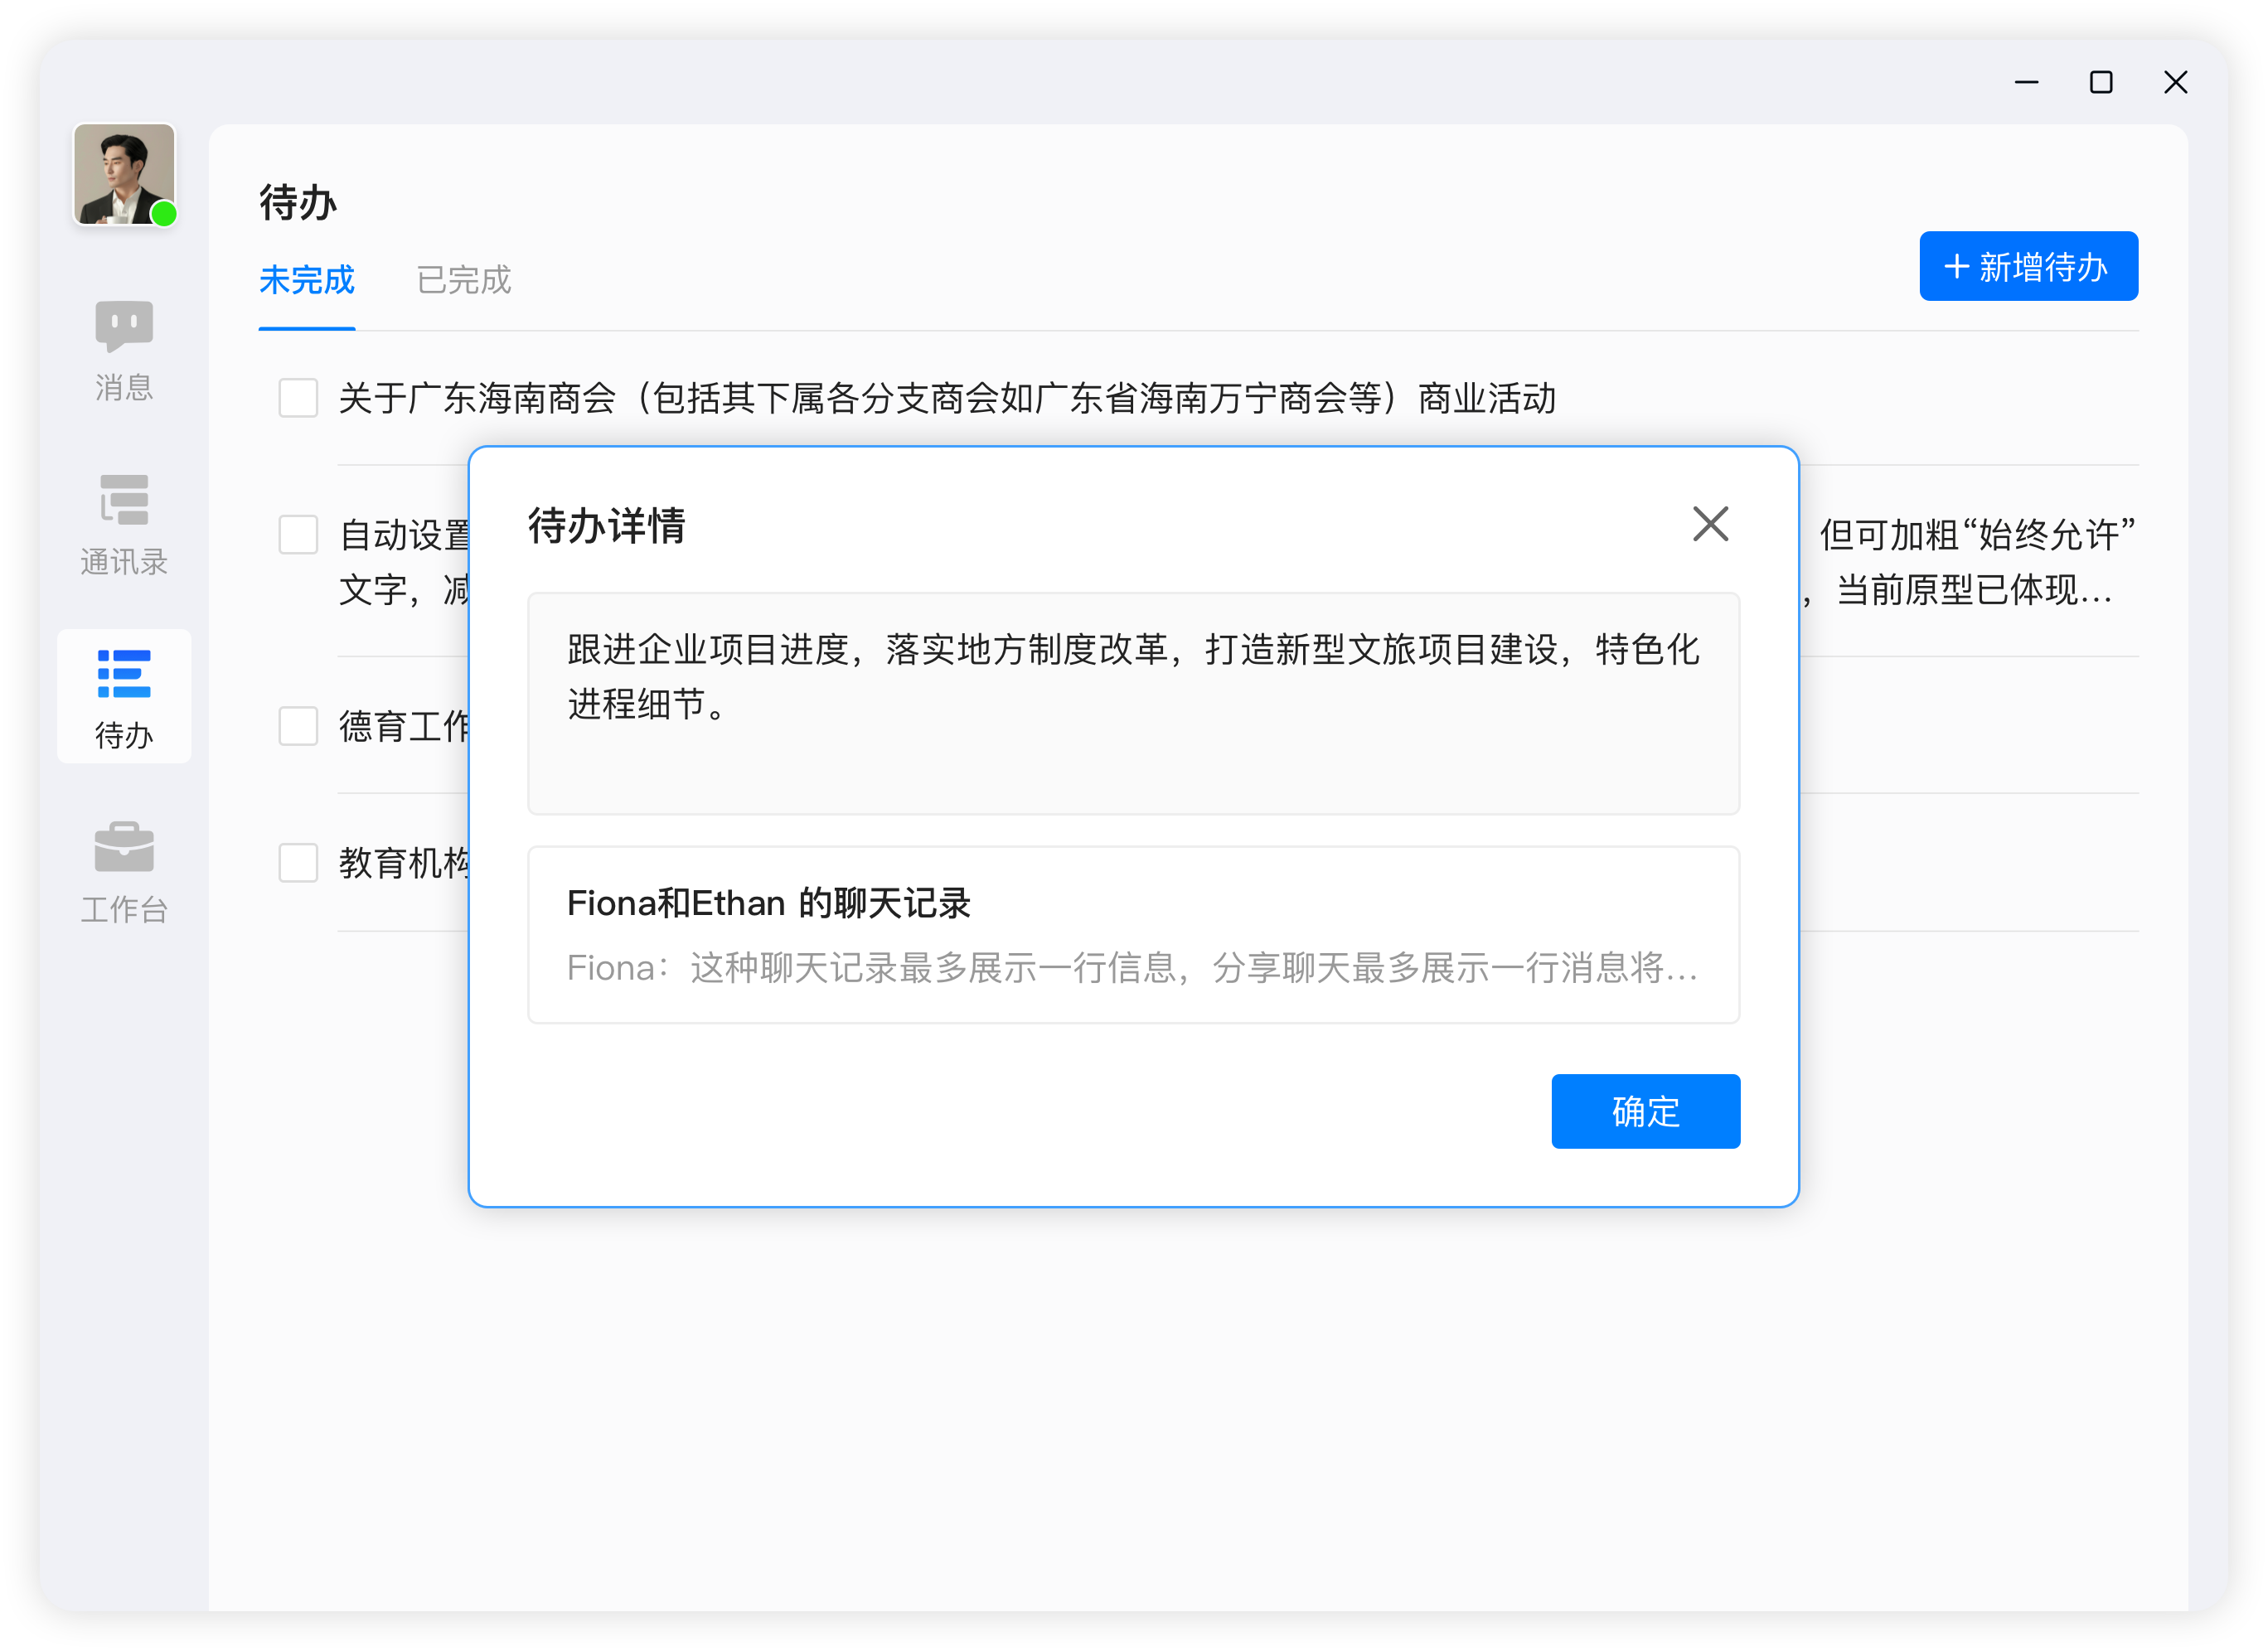Open the 通讯录 (Contacts) section

pyautogui.click(x=123, y=525)
